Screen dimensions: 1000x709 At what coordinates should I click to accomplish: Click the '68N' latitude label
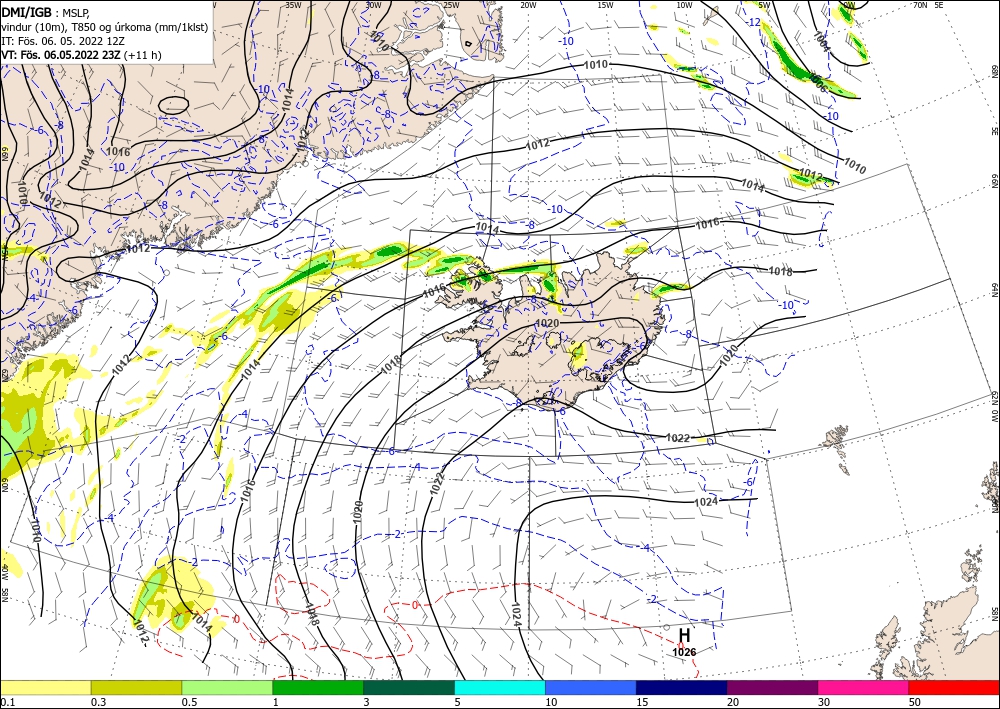pos(995,70)
